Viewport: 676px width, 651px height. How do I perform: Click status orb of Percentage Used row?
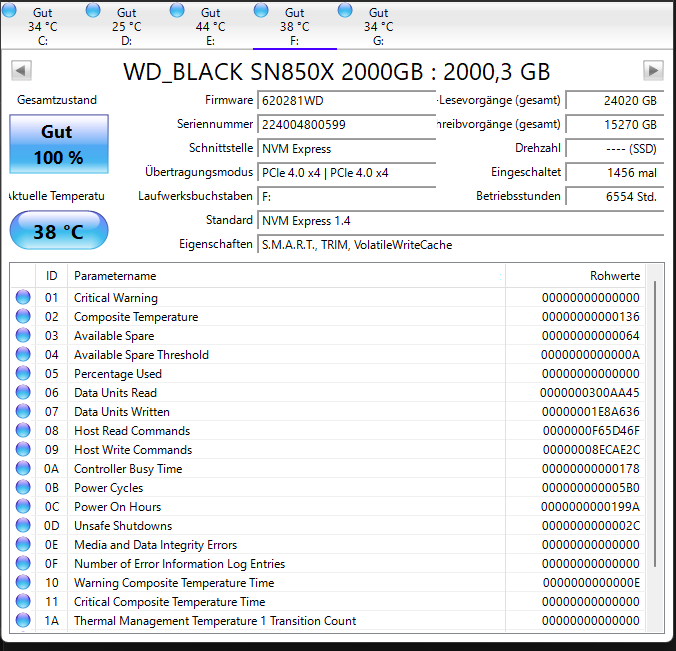click(x=23, y=373)
